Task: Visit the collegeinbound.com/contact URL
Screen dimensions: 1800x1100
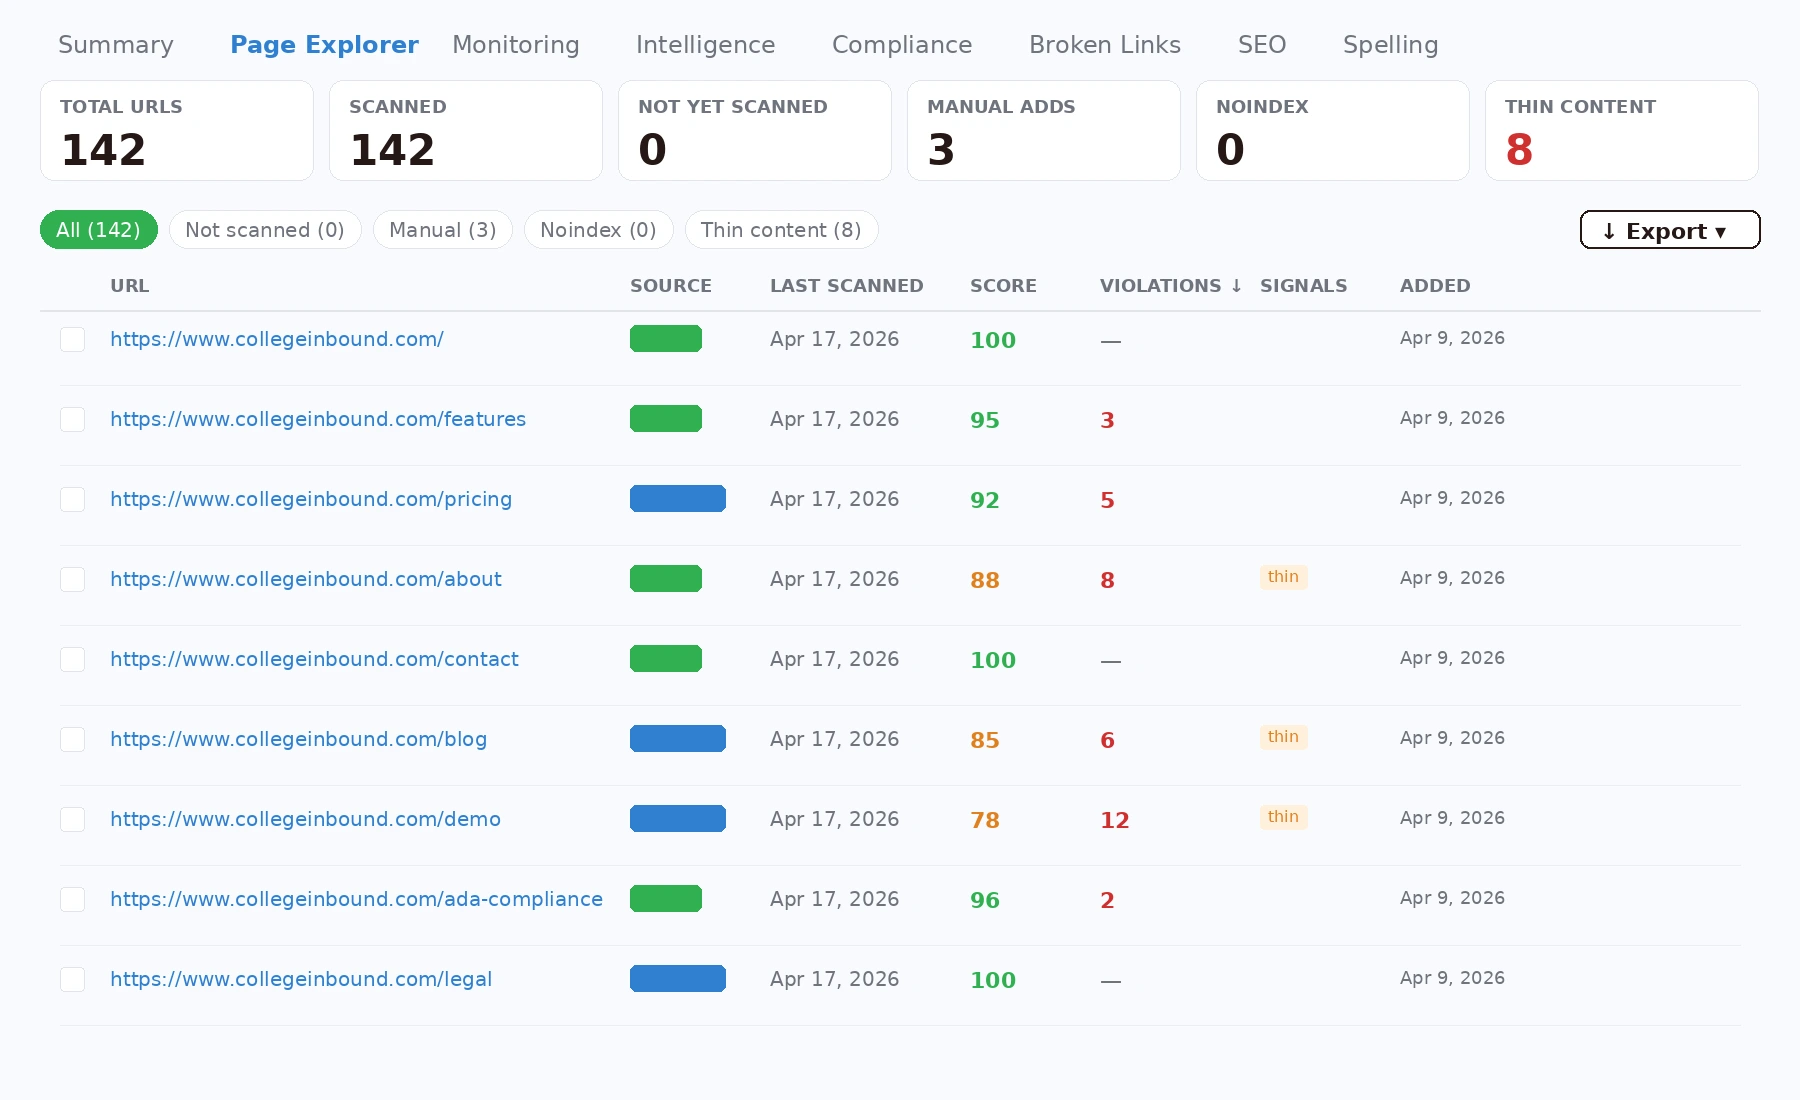Action: point(314,659)
